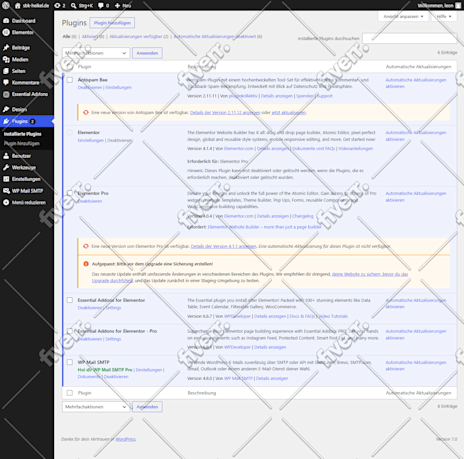Open the WordPress logo menu
464x459 pixels.
point(6,5)
